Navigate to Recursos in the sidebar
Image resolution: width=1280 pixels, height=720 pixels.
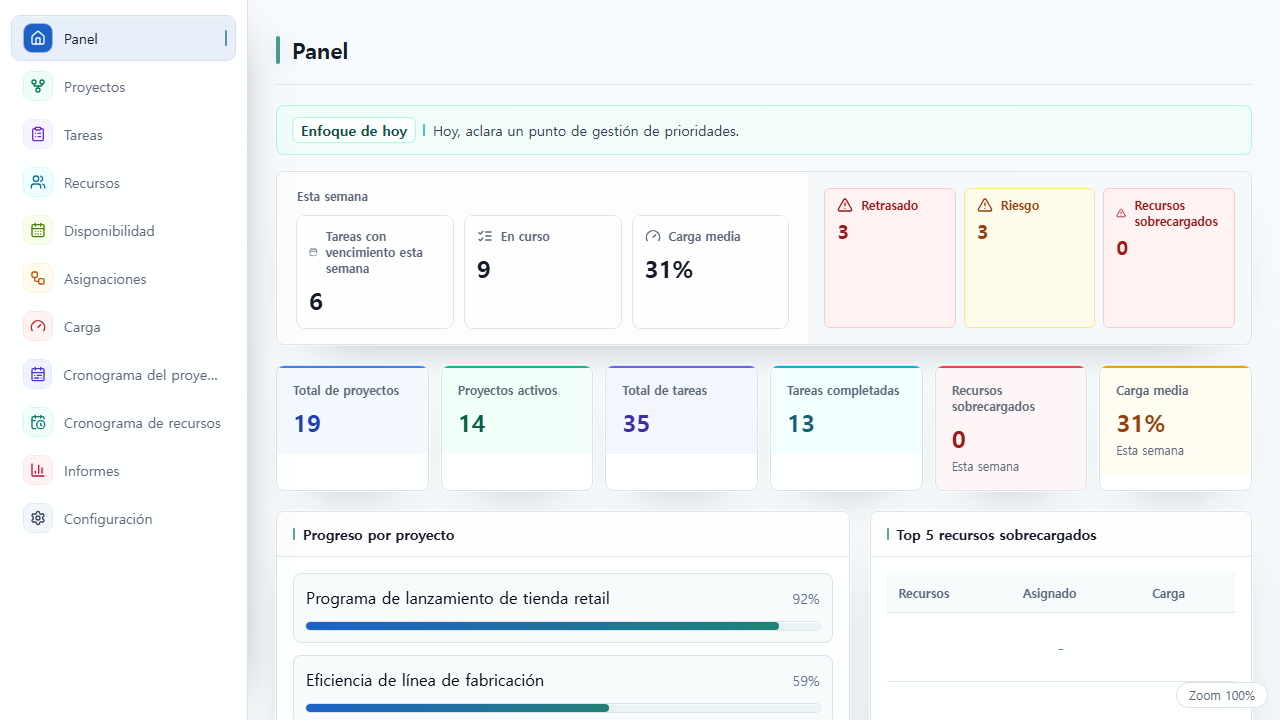coord(123,183)
